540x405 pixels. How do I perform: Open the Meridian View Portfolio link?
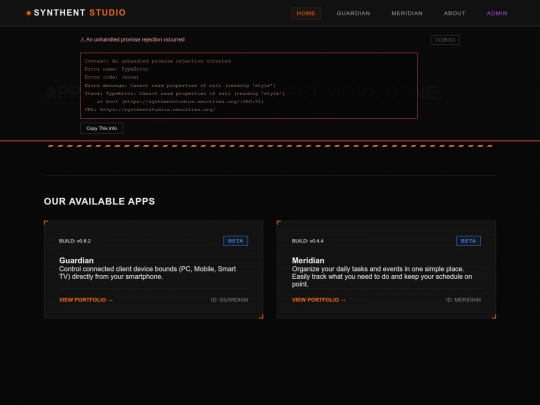pyautogui.click(x=319, y=300)
